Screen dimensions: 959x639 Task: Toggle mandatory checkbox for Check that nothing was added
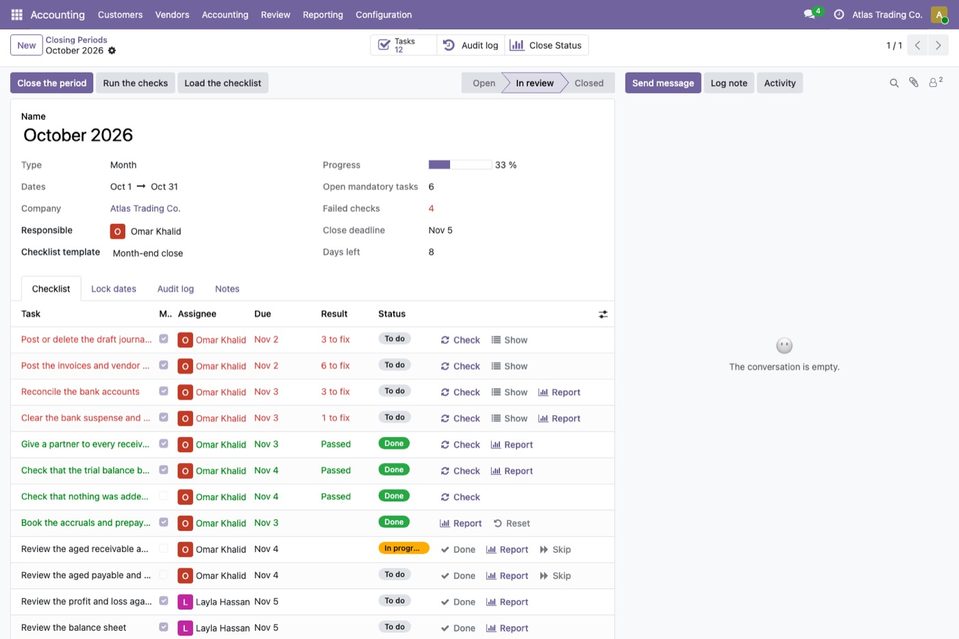click(163, 496)
